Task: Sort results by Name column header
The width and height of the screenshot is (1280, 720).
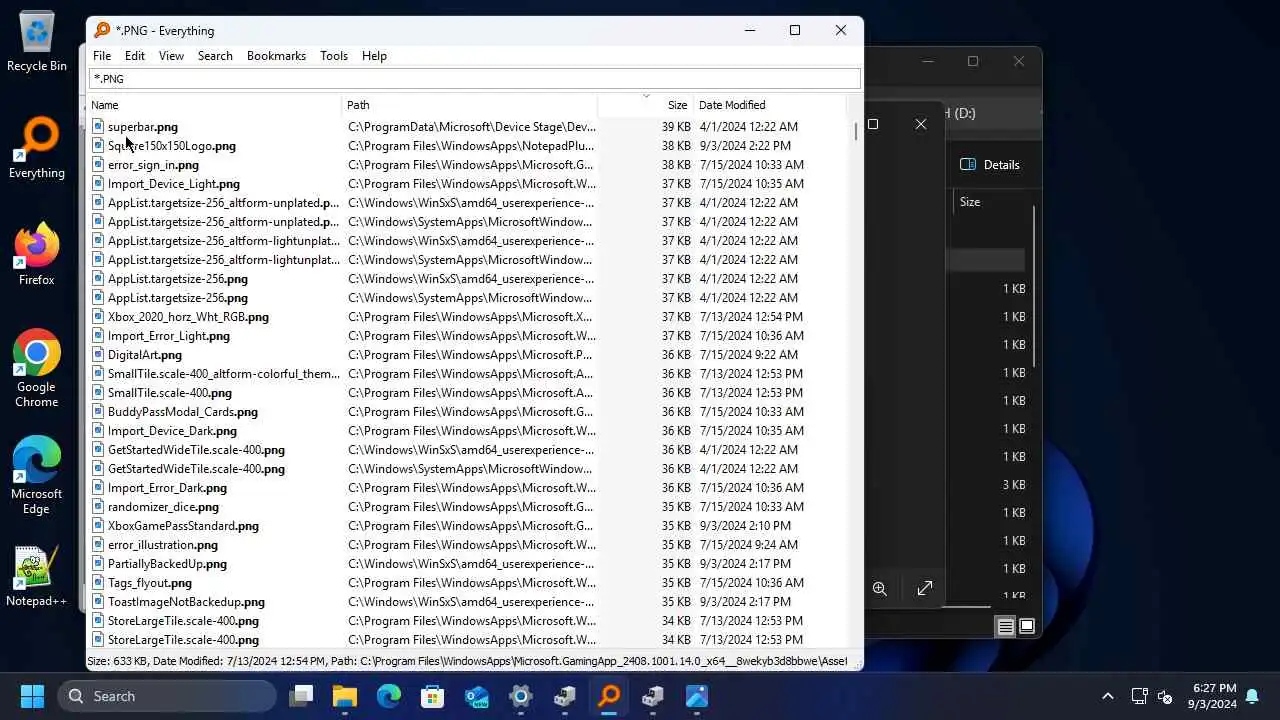Action: (214, 105)
